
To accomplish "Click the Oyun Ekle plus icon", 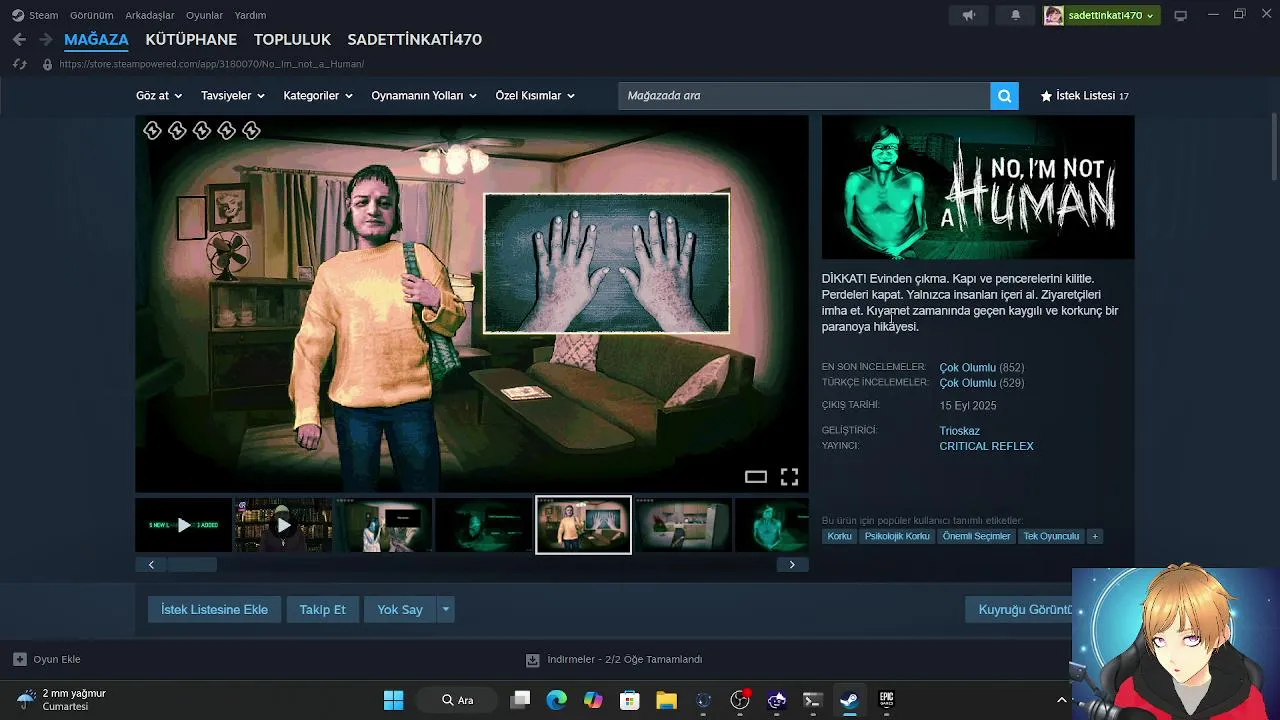I will [x=19, y=659].
